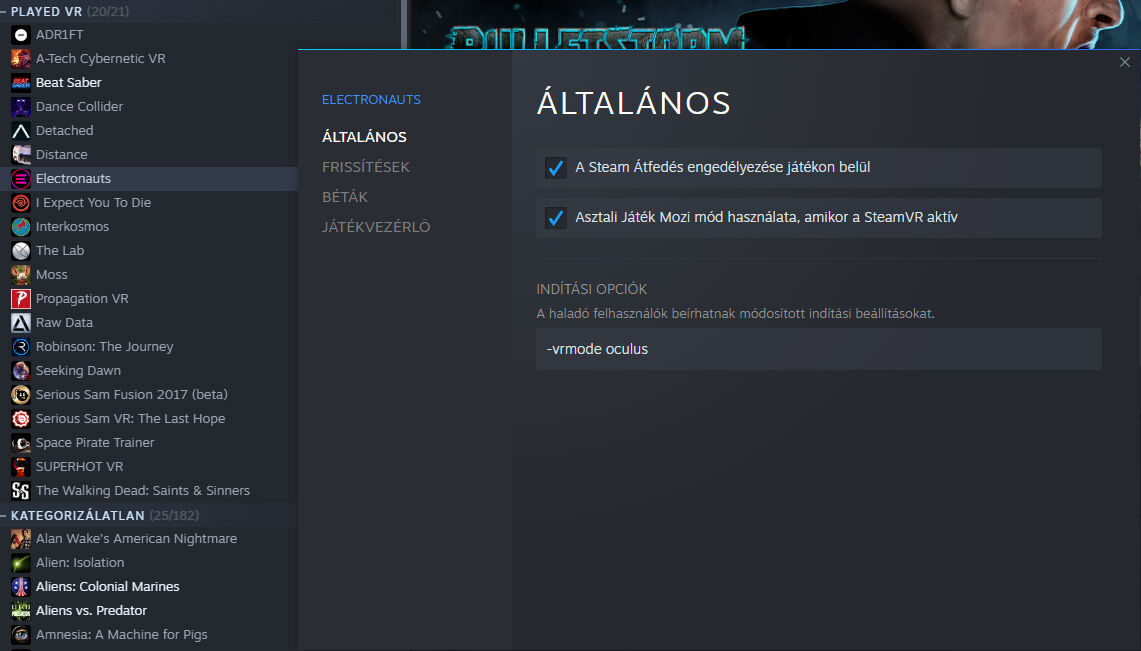Click The Lab game icon
Image resolution: width=1141 pixels, height=651 pixels.
(20, 251)
